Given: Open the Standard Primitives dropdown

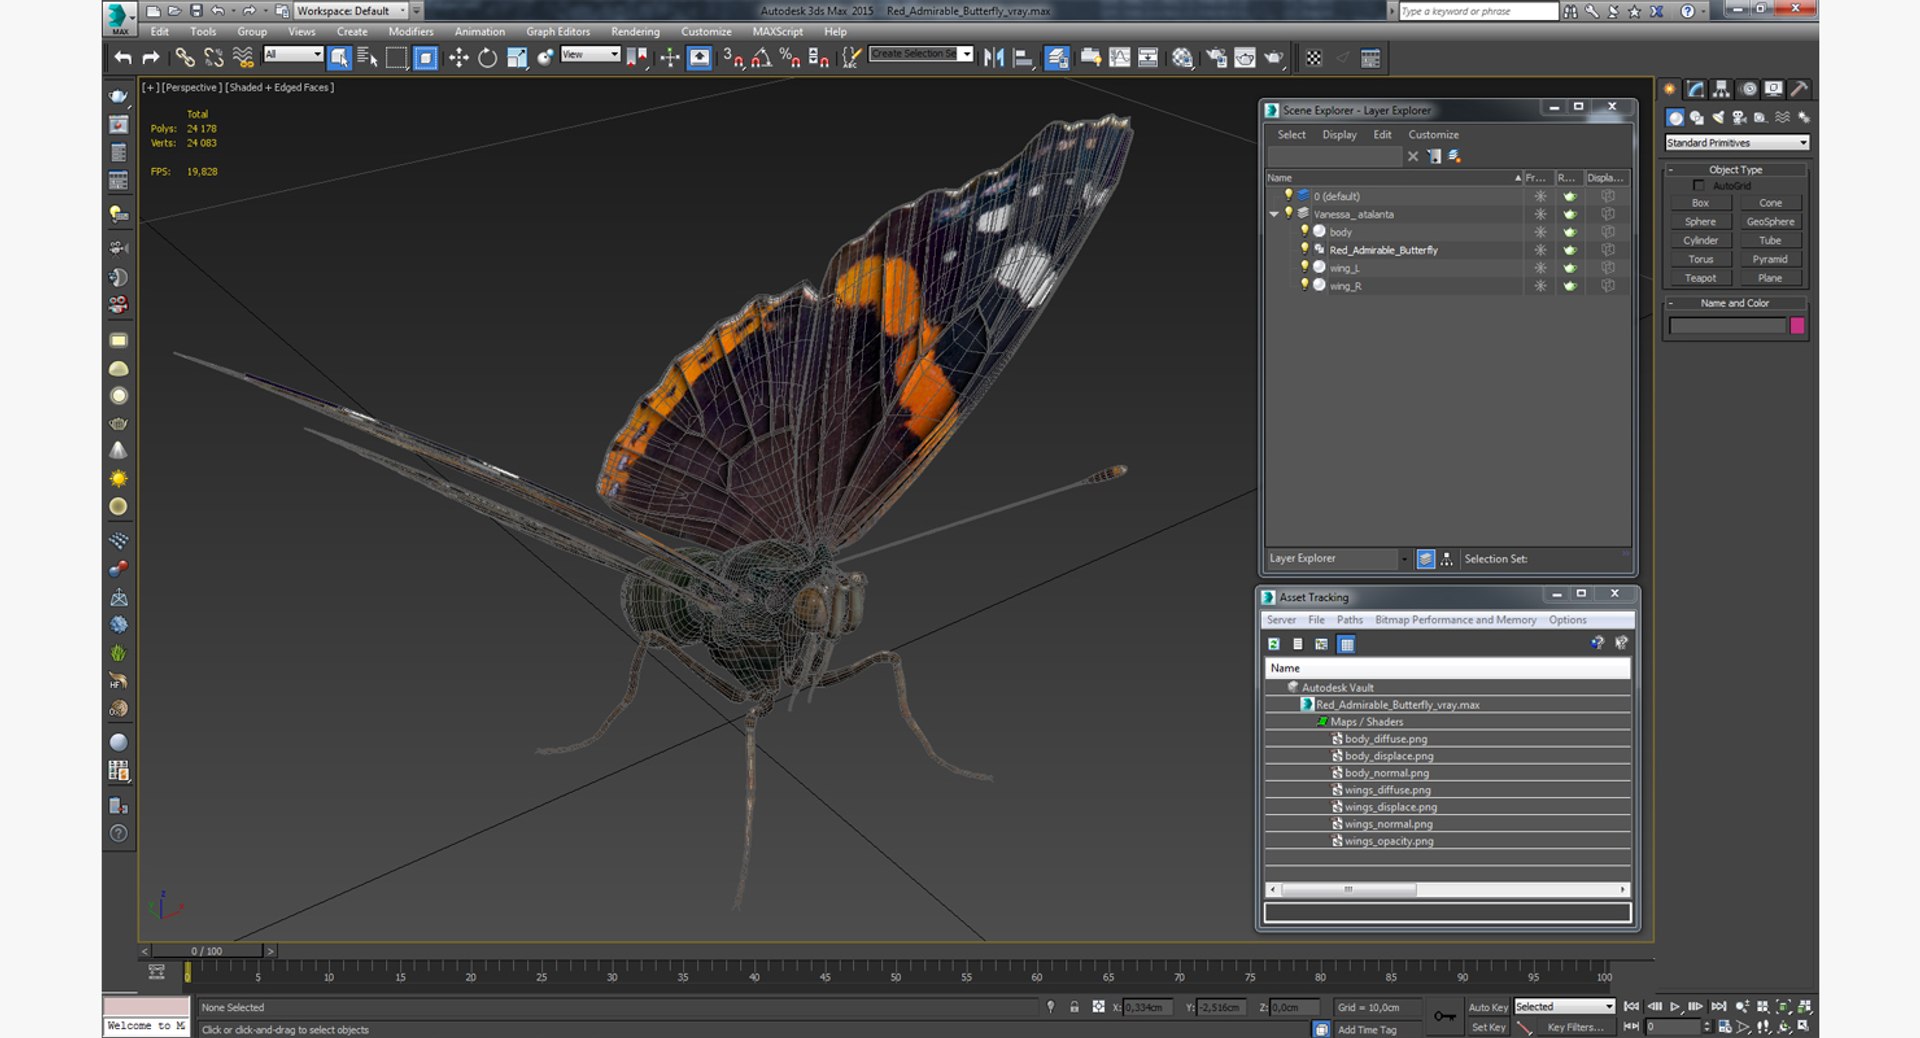Looking at the screenshot, I should (1737, 143).
